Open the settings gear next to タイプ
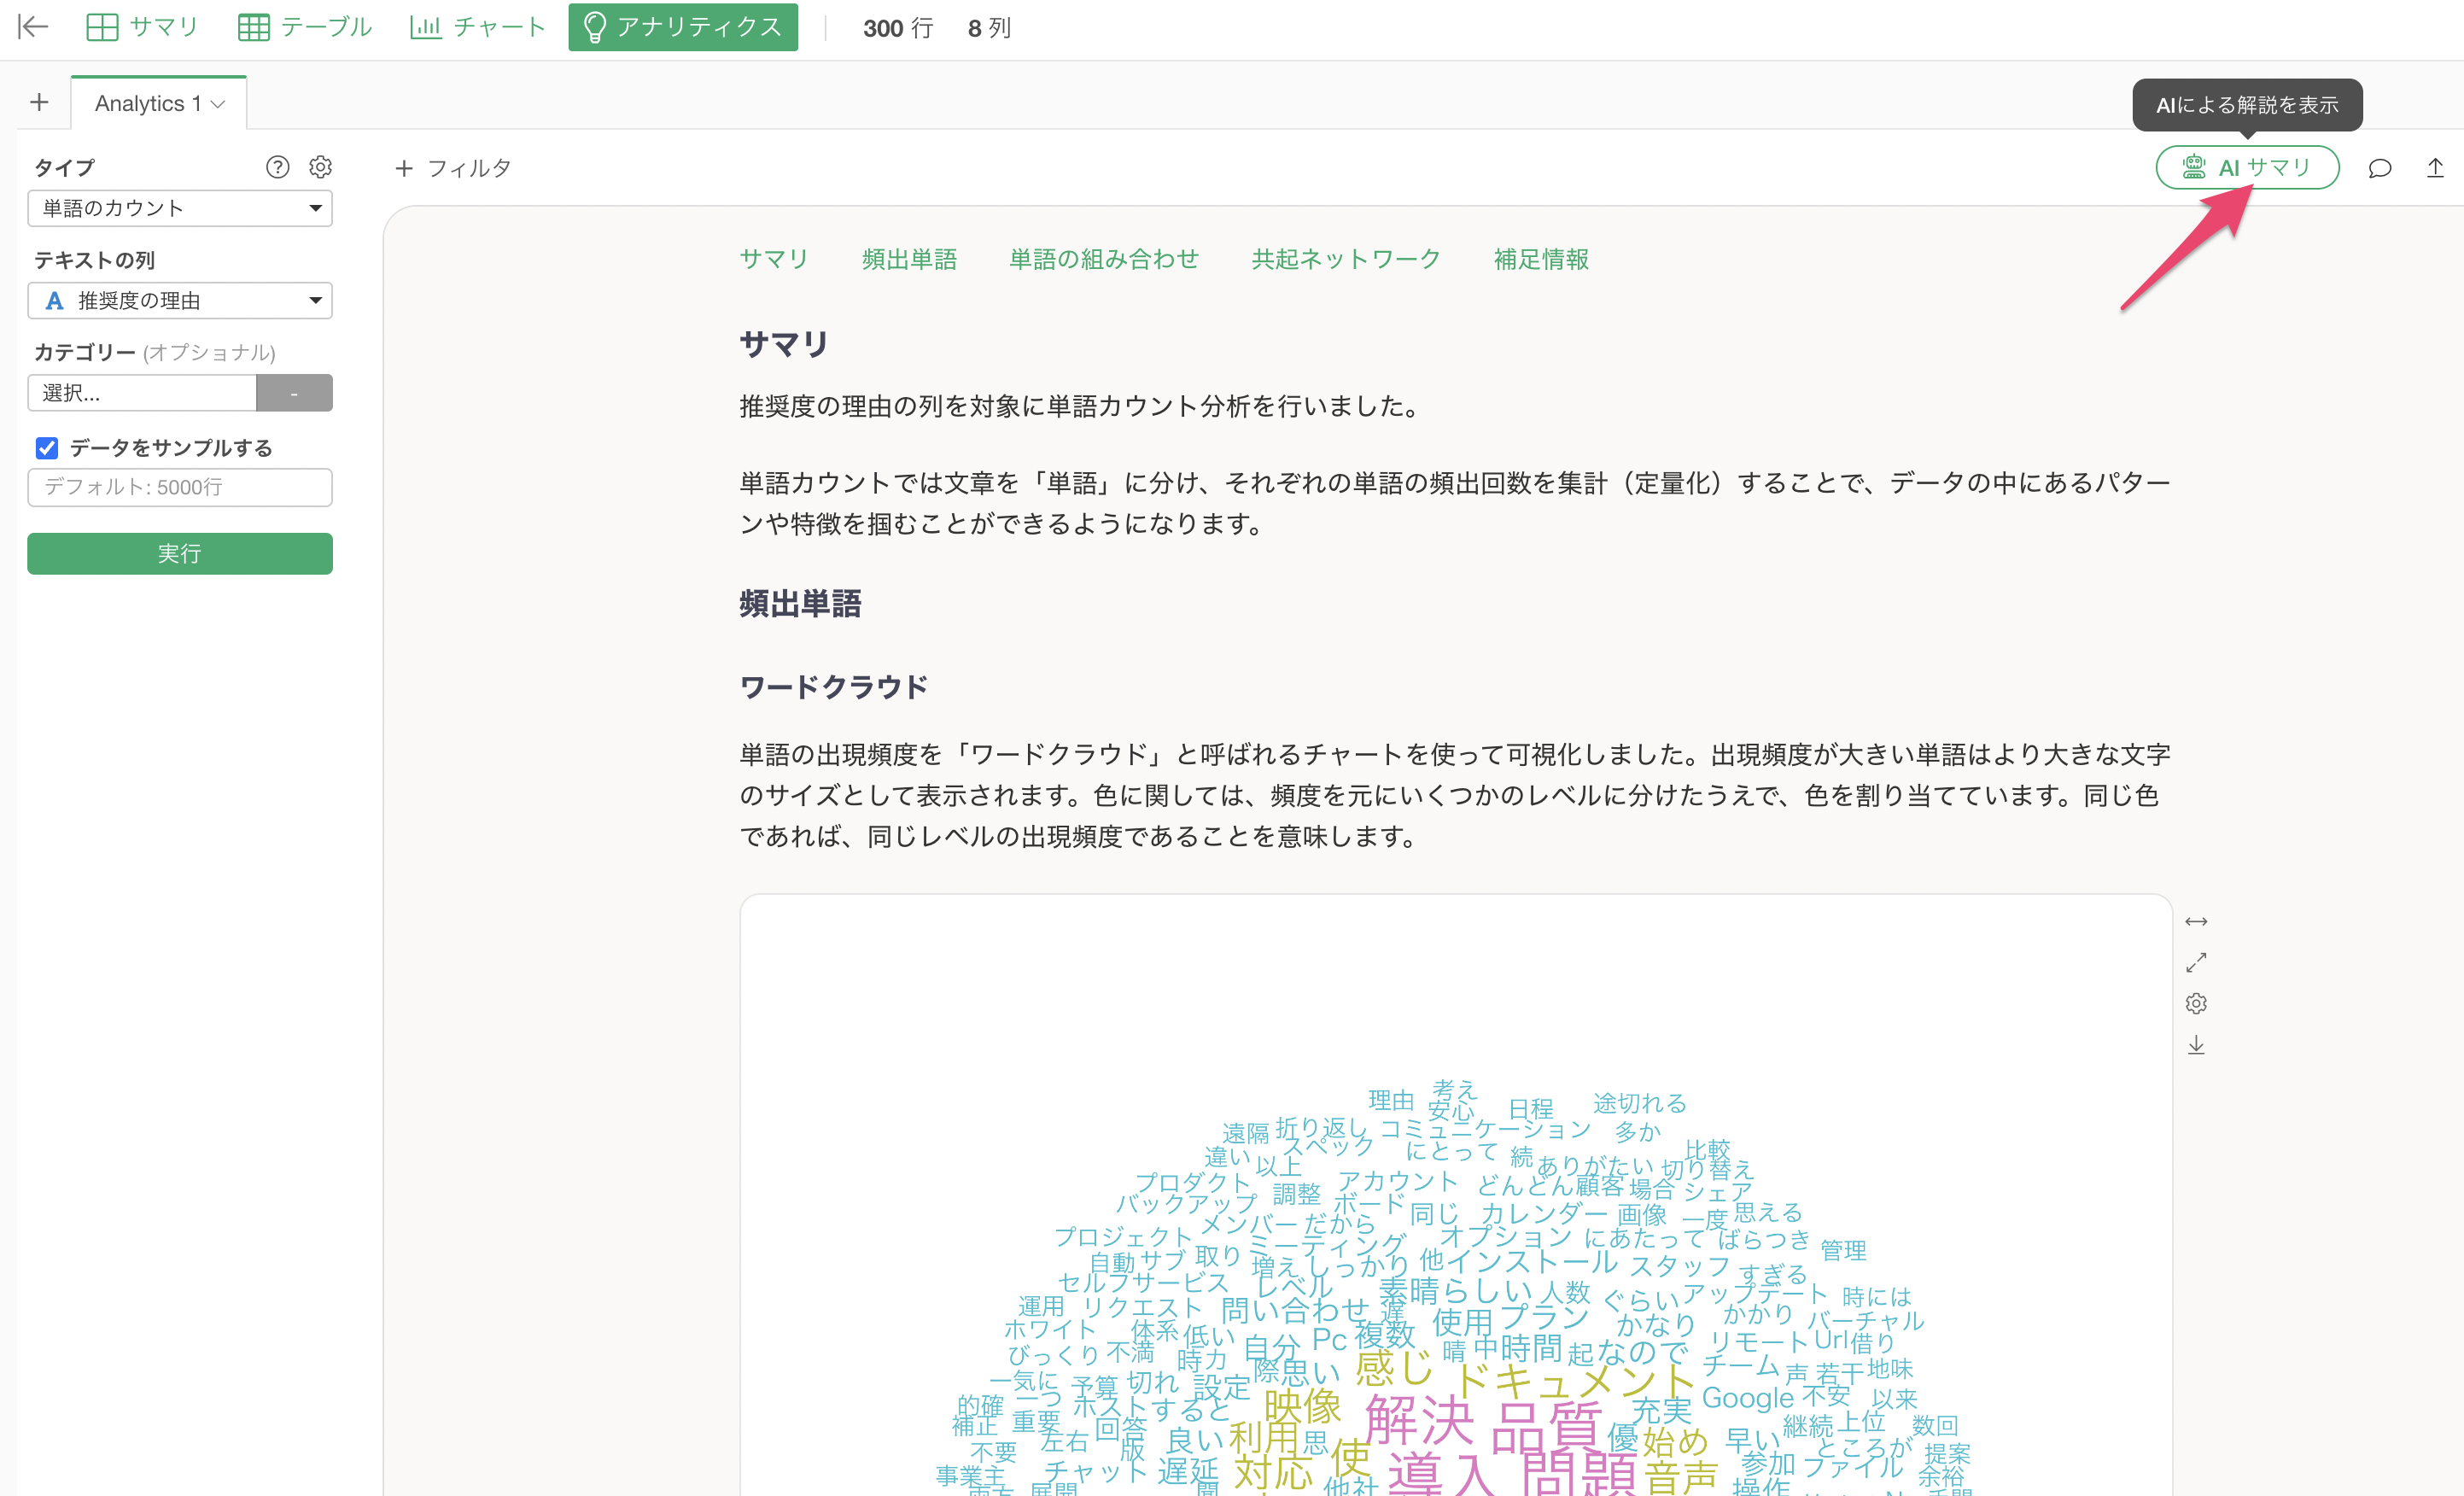Image resolution: width=2464 pixels, height=1496 pixels. coord(320,167)
